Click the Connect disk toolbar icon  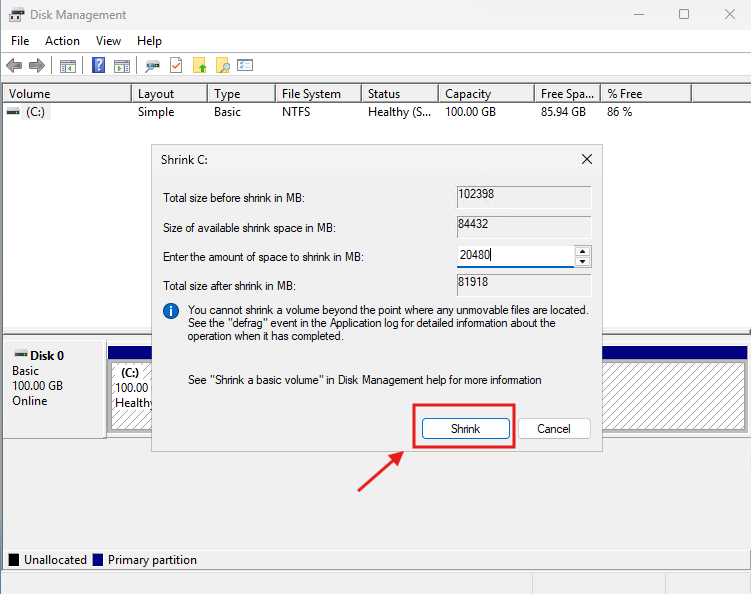point(153,66)
